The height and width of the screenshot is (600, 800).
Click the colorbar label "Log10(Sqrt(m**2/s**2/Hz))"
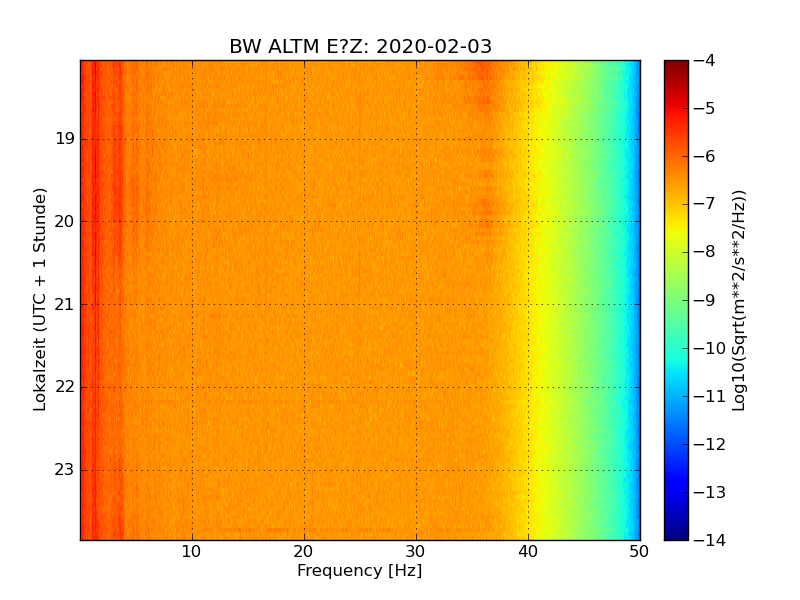coord(738,301)
